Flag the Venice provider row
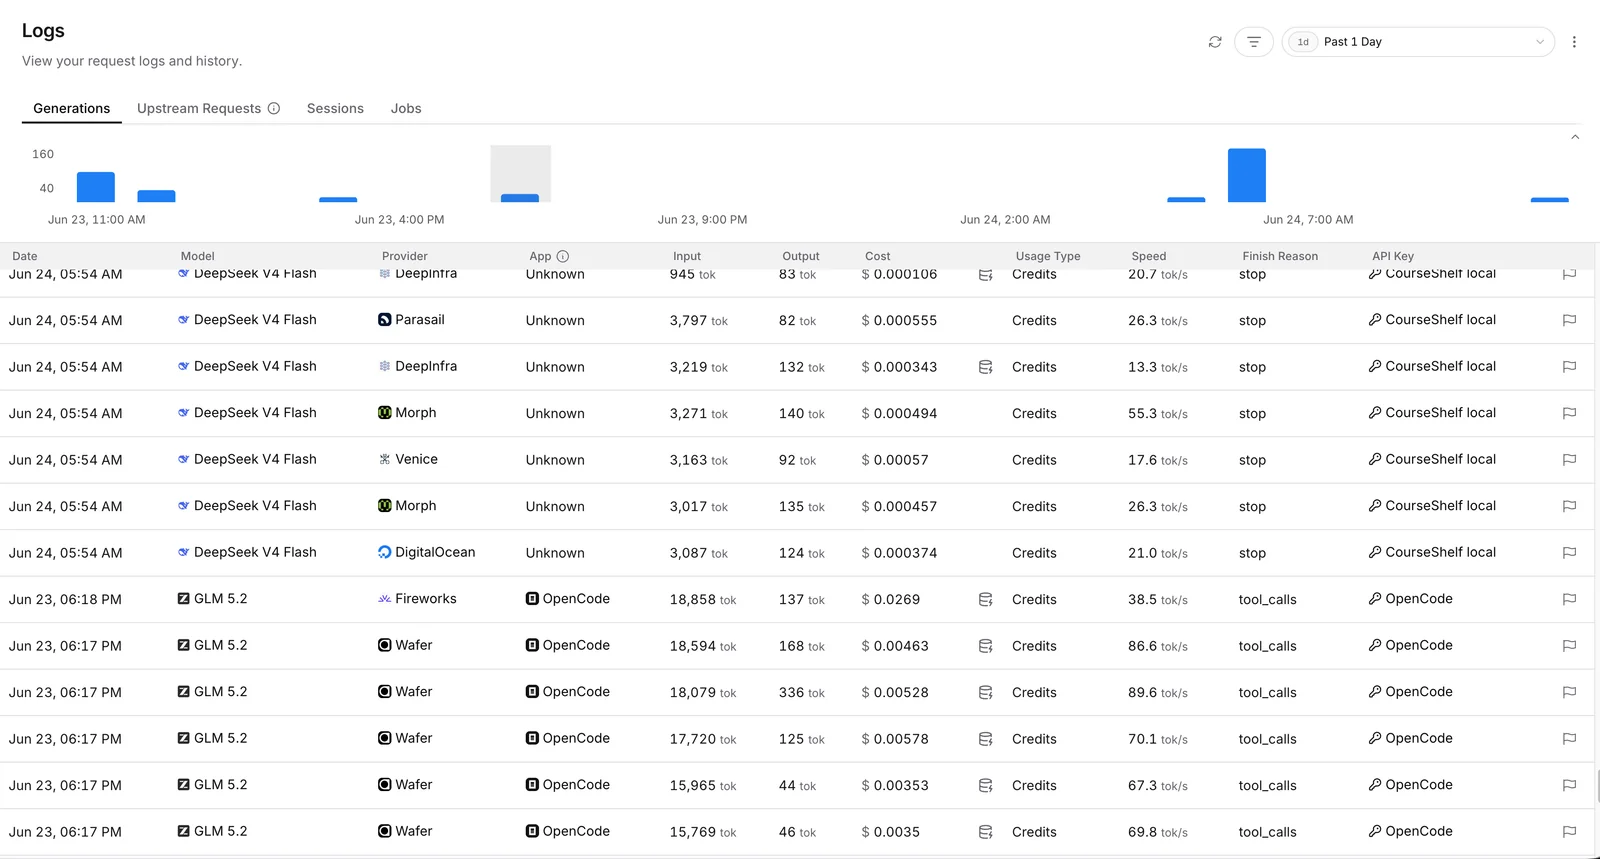This screenshot has width=1600, height=859. [x=1569, y=460]
